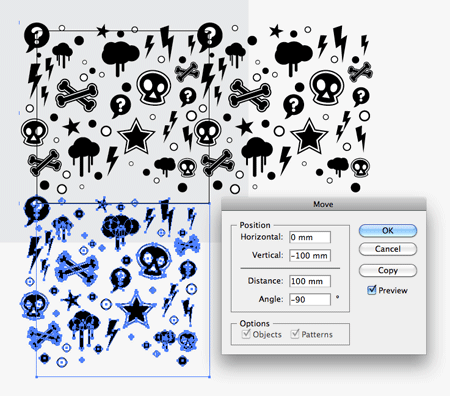The height and width of the screenshot is (396, 450).
Task: Click the Angle label text
Action: point(271,299)
